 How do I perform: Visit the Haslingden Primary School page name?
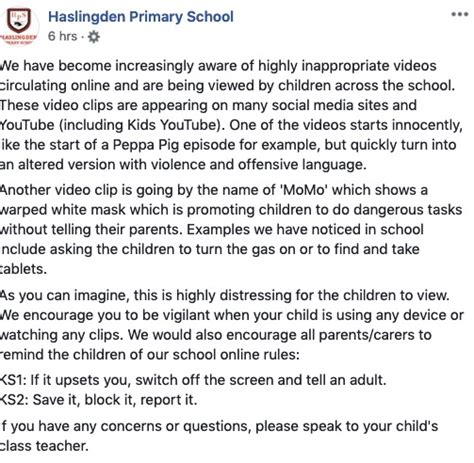tap(141, 17)
